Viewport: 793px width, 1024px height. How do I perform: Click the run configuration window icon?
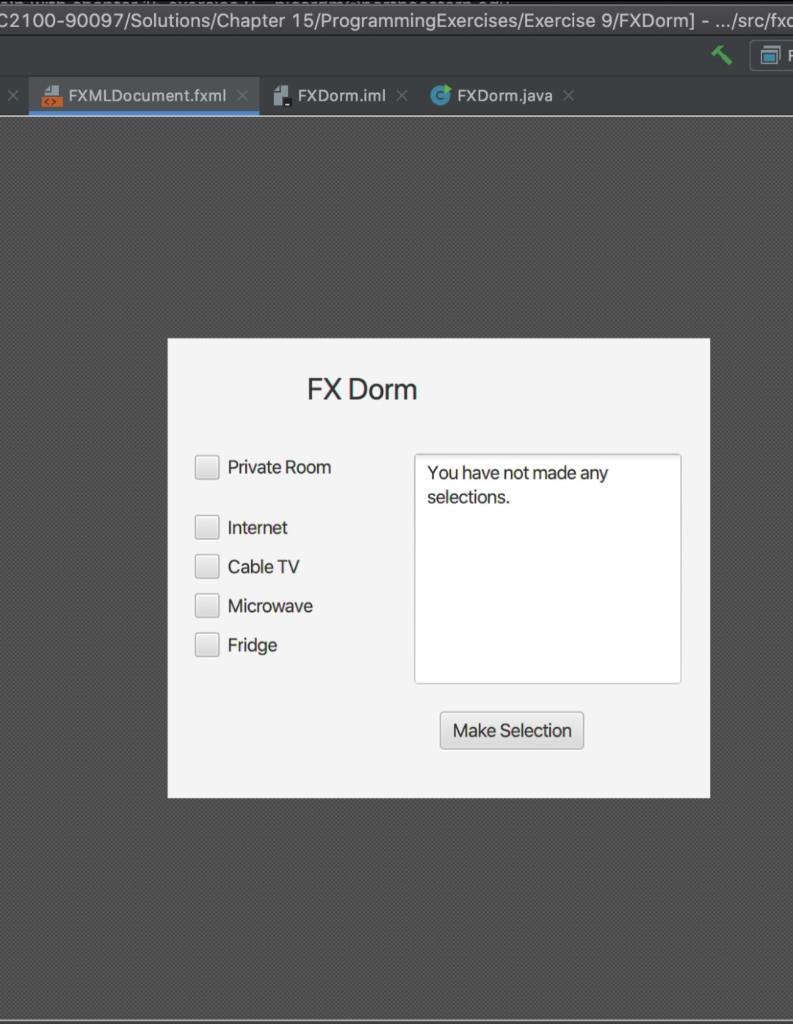click(770, 56)
